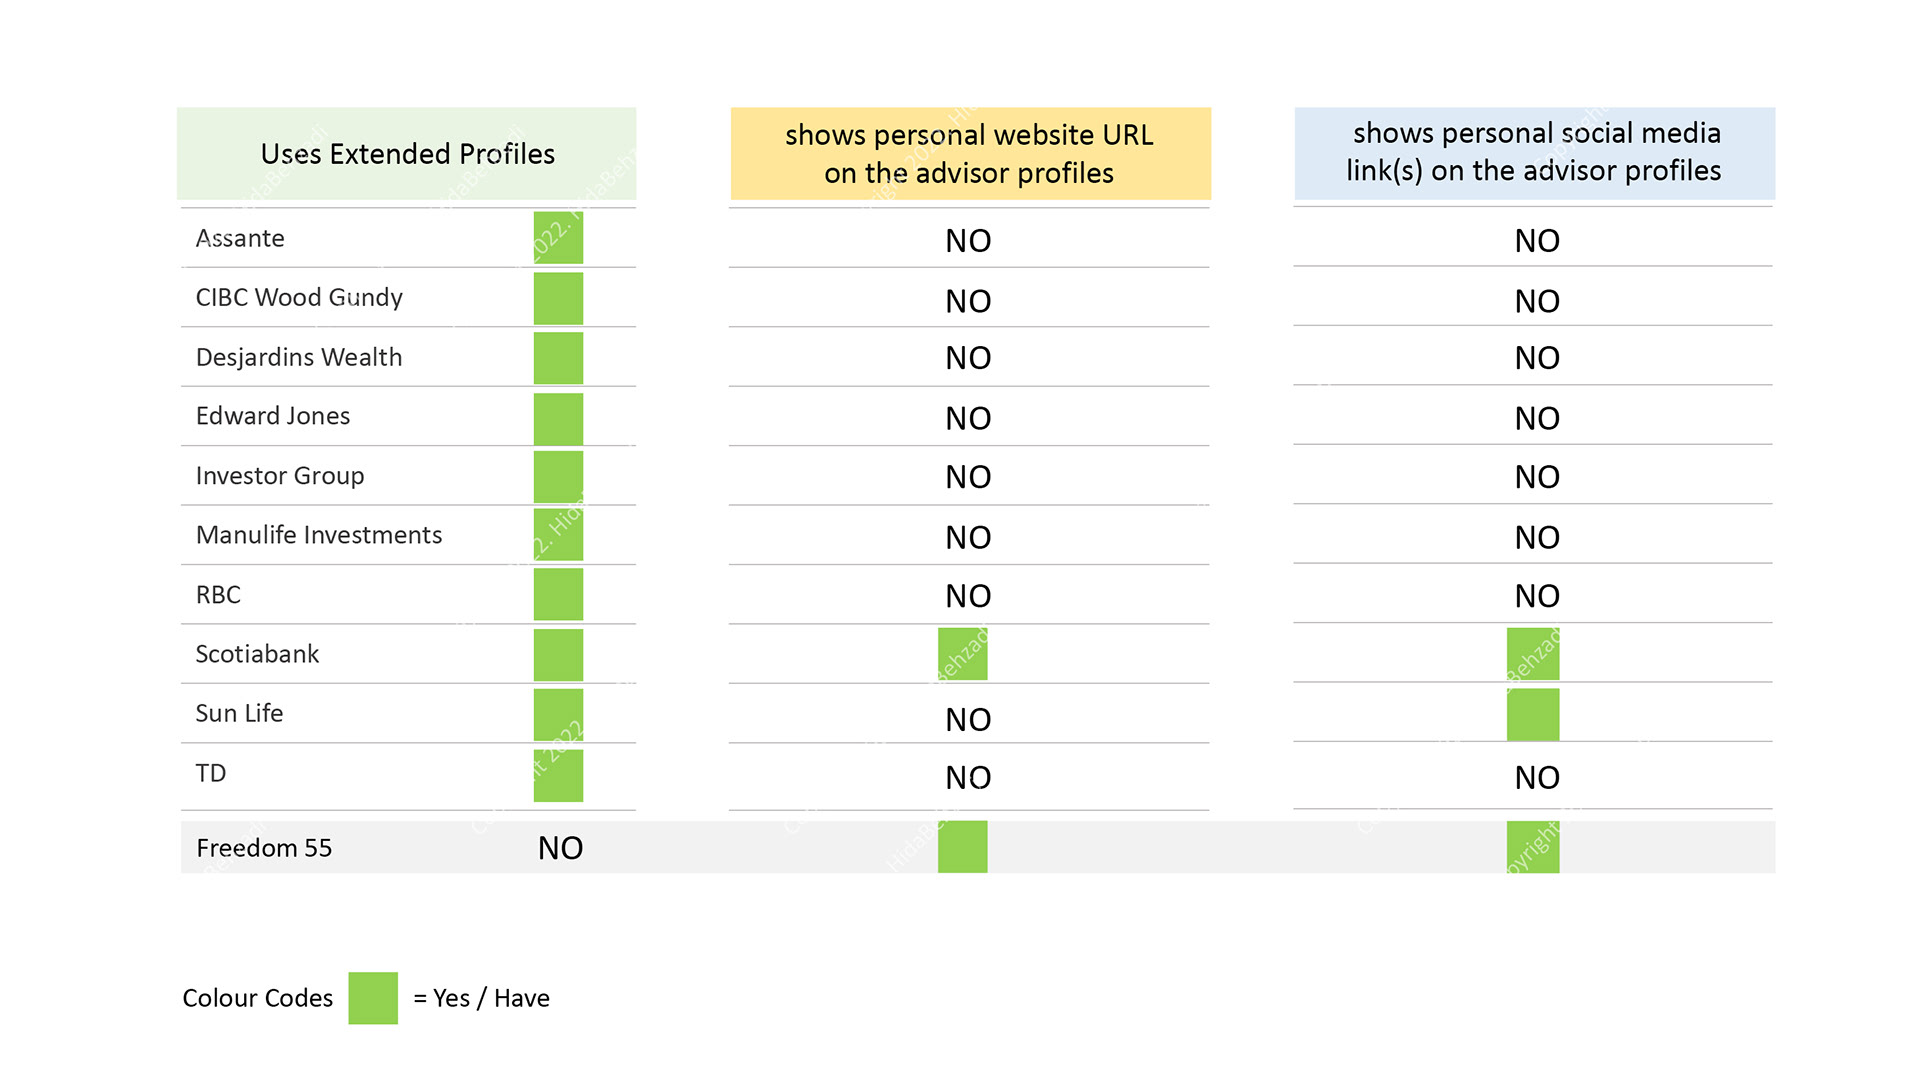Click the personal social media links header
Viewport: 1920px width, 1083px height.
tap(1535, 153)
